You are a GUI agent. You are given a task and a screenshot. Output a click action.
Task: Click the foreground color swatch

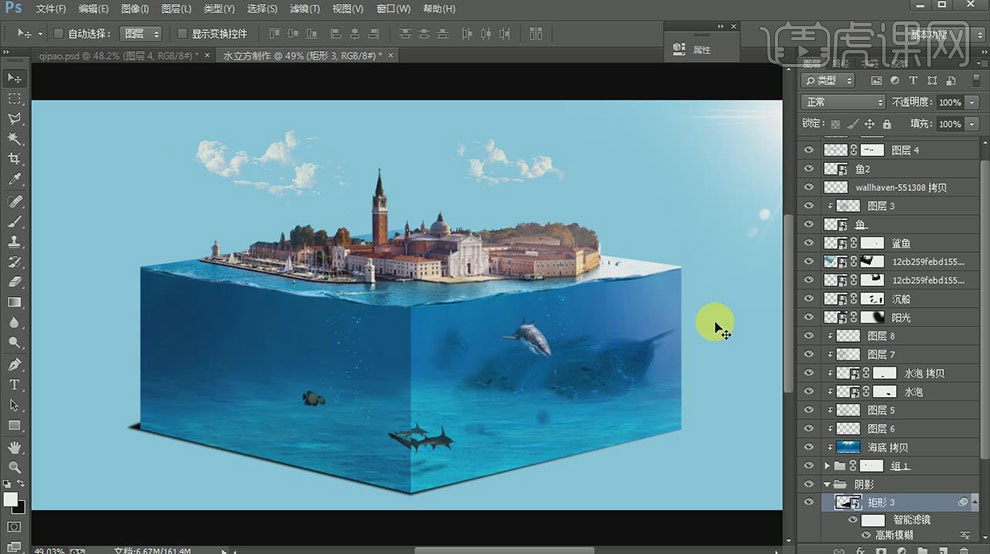point(10,499)
